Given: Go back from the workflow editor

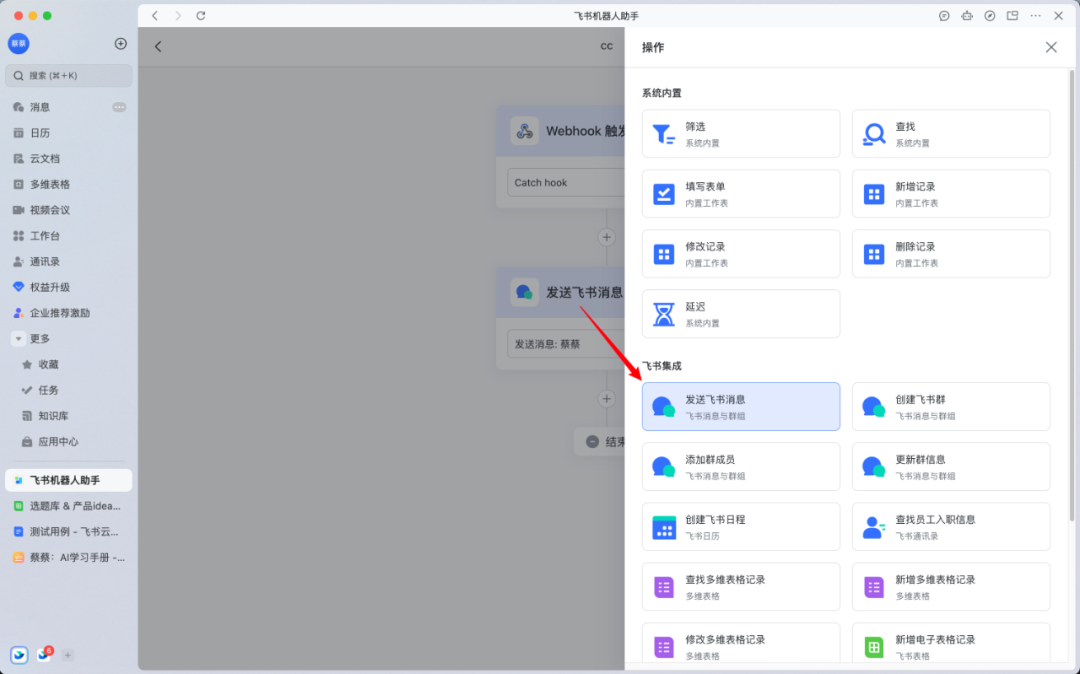Looking at the screenshot, I should pyautogui.click(x=158, y=46).
